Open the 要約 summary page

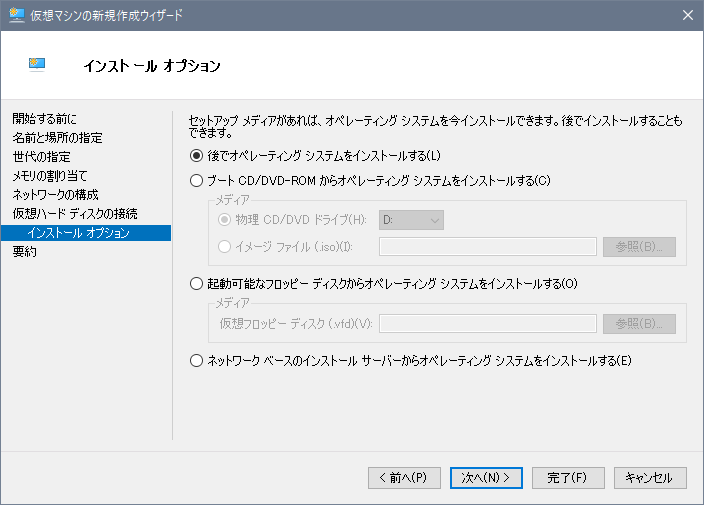point(25,252)
